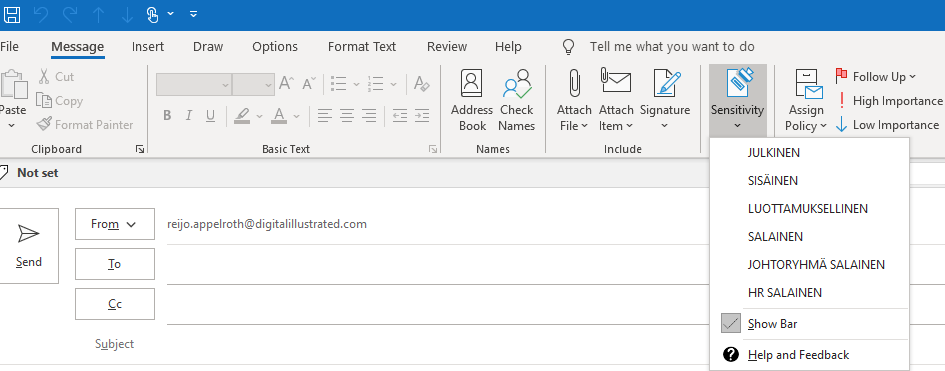The image size is (945, 371).
Task: Copy the selection
Action: 60,101
